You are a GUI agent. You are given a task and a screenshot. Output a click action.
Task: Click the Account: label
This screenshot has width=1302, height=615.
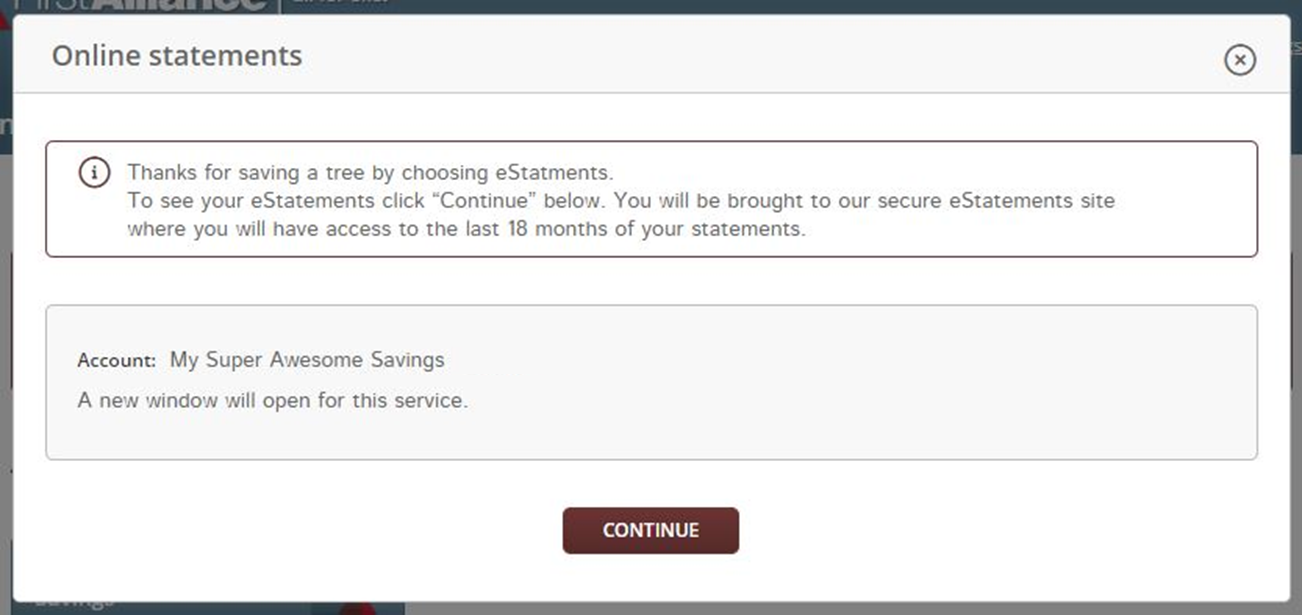tap(116, 360)
